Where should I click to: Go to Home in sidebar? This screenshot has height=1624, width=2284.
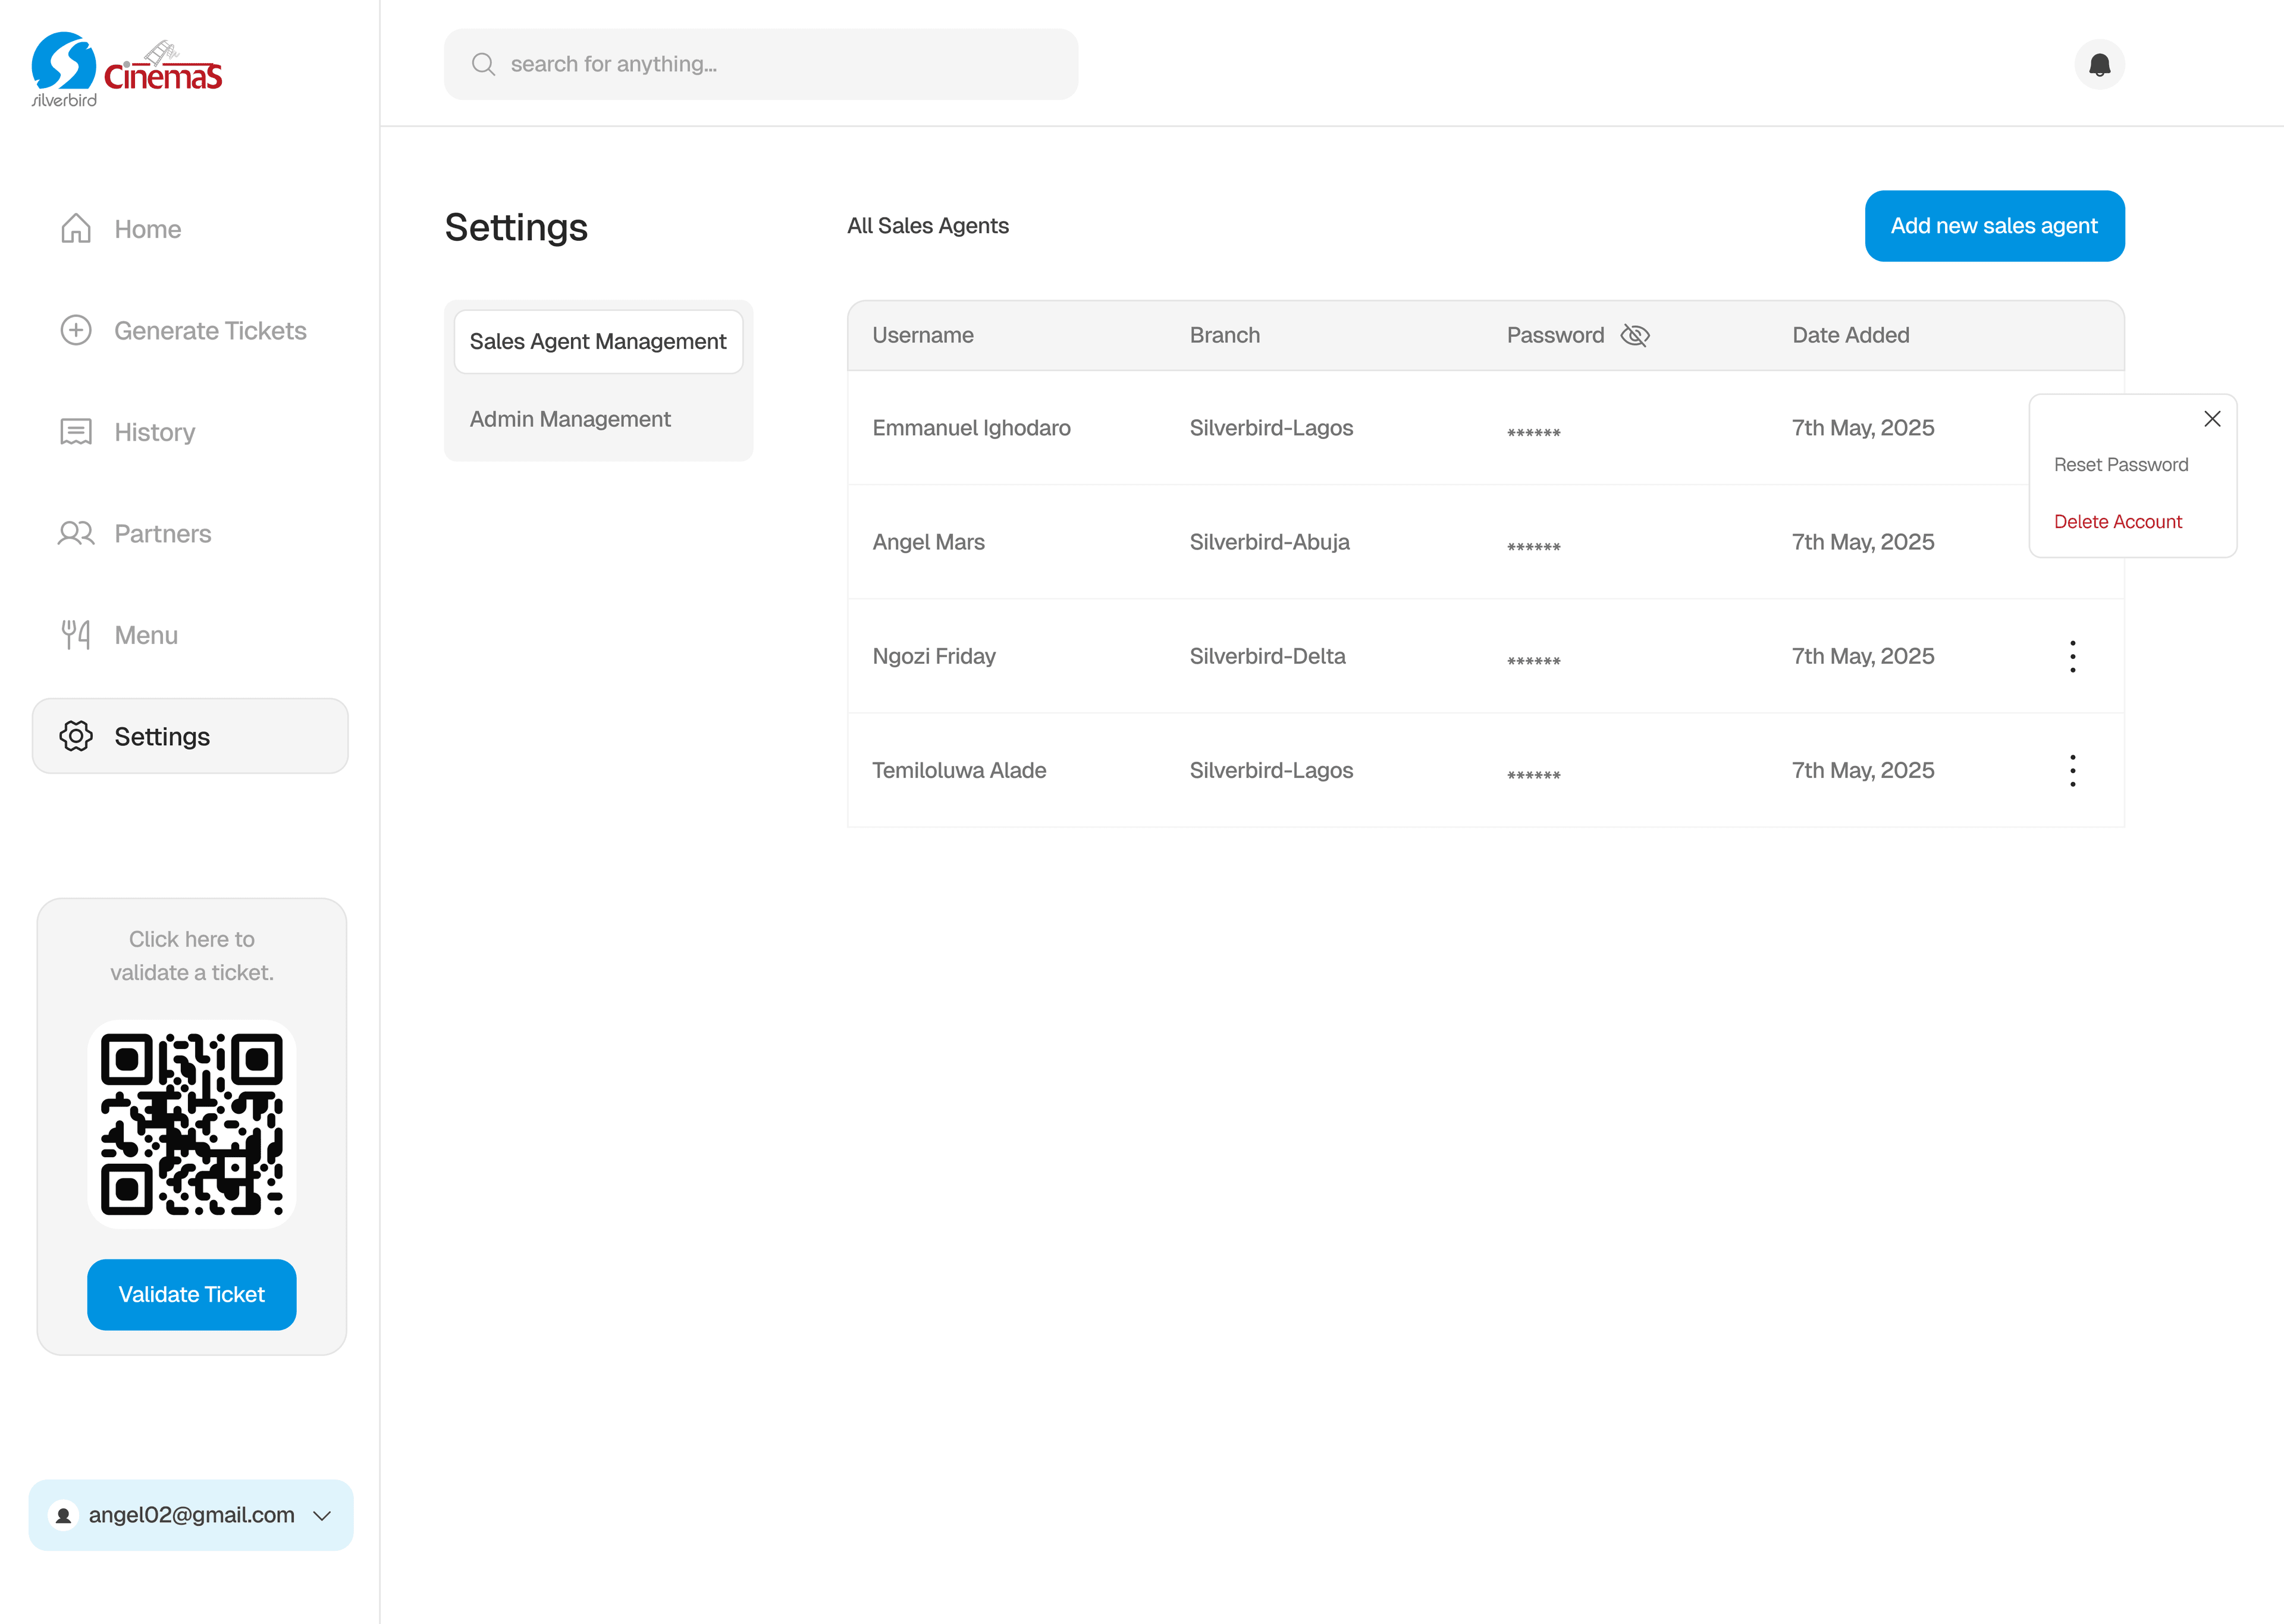point(190,229)
